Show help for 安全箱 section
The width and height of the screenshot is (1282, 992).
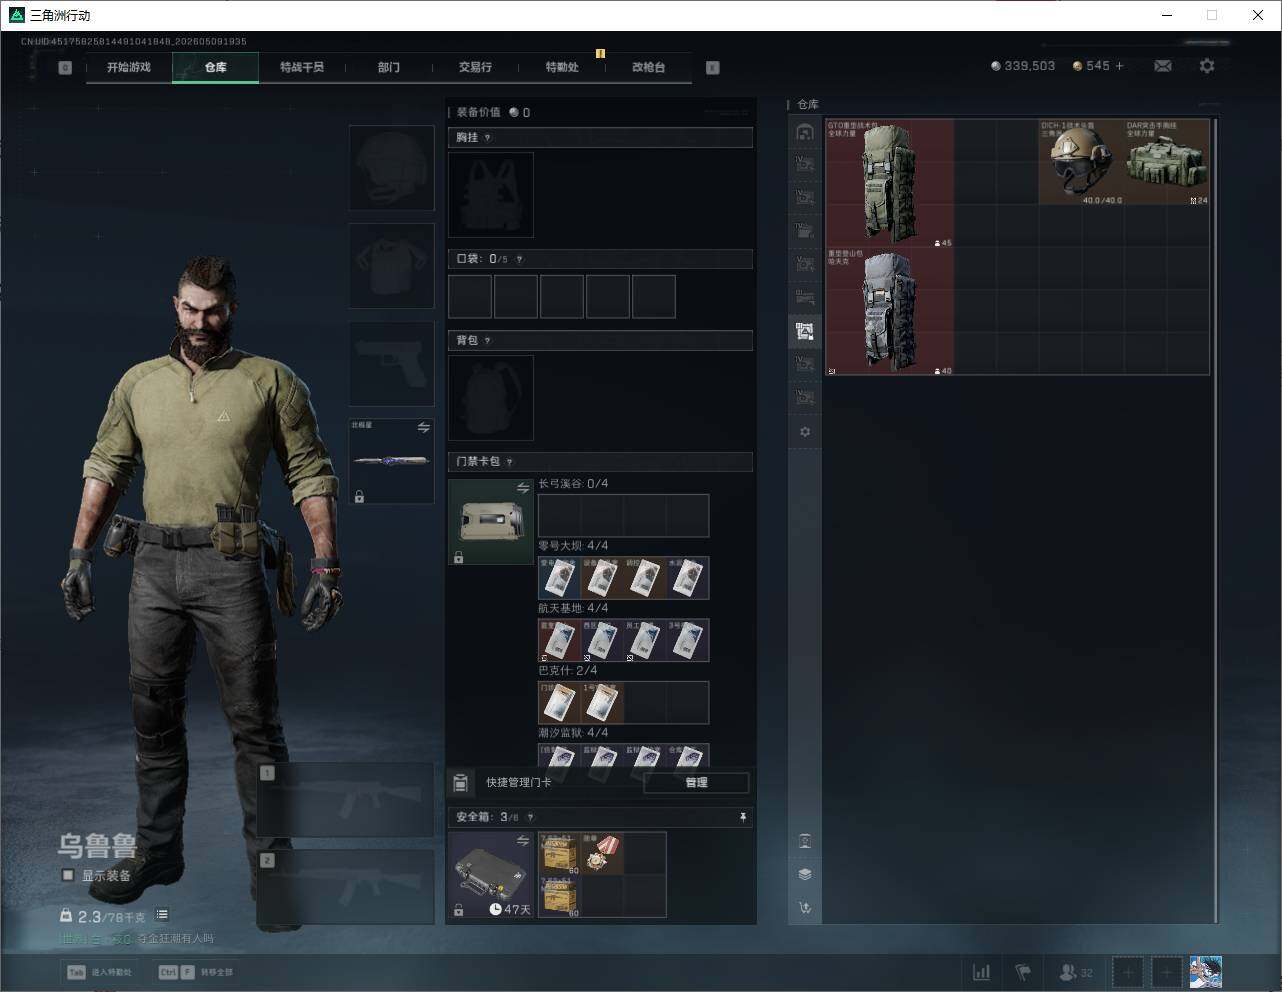click(x=530, y=817)
